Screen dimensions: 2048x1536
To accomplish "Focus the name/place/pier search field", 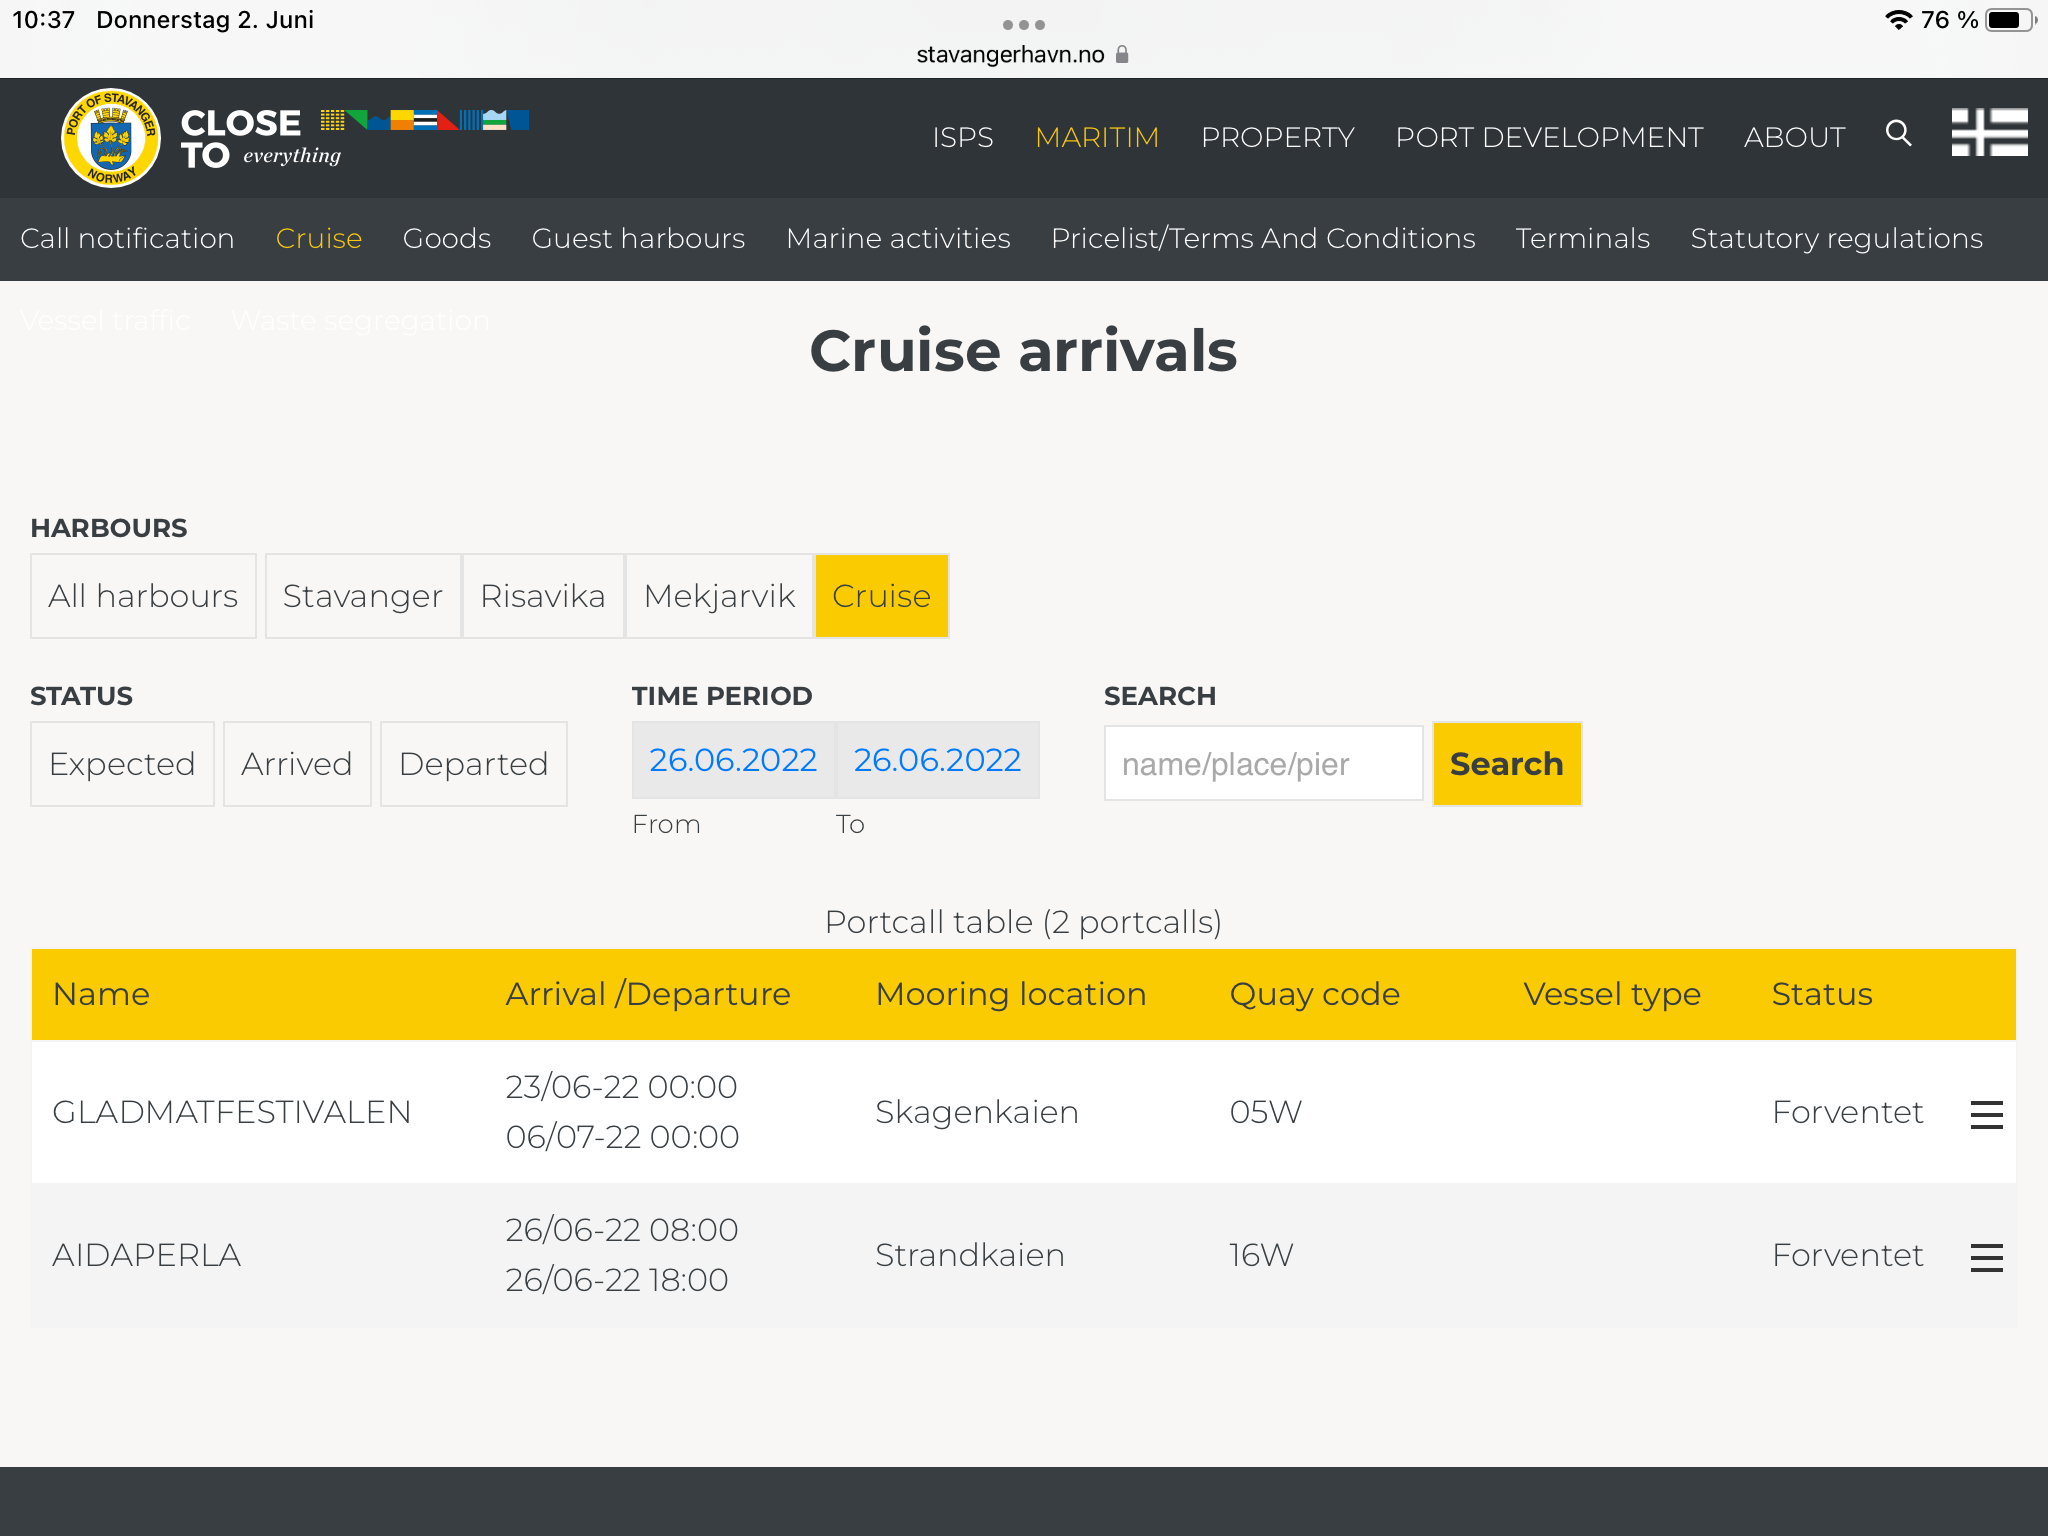I will 1263,764.
